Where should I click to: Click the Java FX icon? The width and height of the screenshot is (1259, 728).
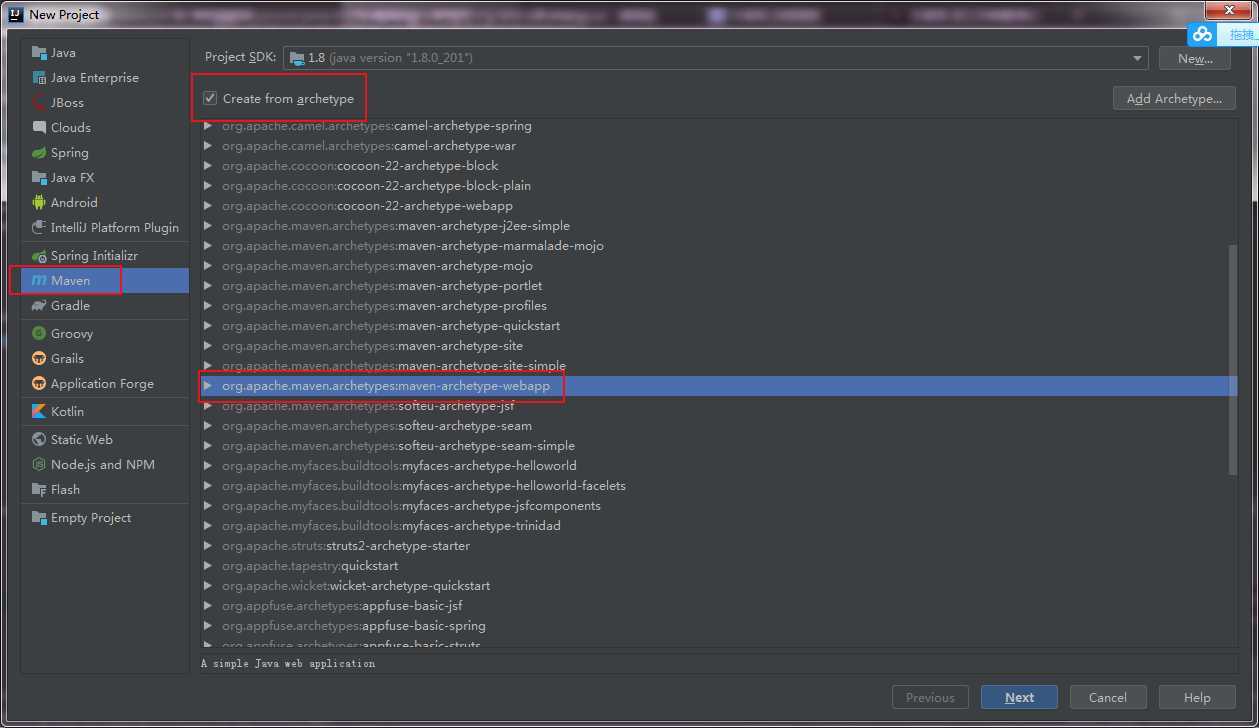(x=39, y=178)
